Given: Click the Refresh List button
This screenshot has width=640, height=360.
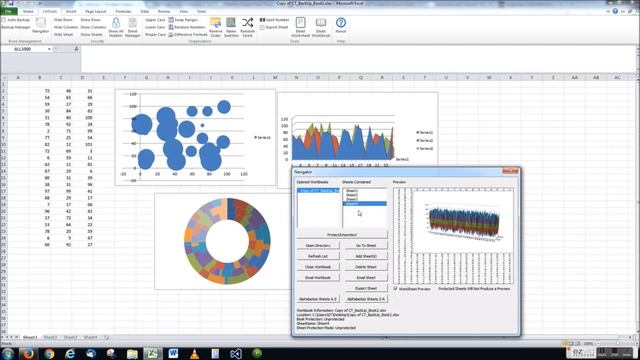Looking at the screenshot, I should click(x=318, y=256).
